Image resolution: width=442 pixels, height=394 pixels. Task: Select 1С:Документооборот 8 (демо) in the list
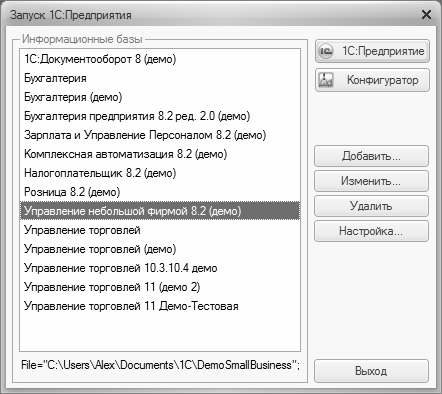tap(160, 59)
